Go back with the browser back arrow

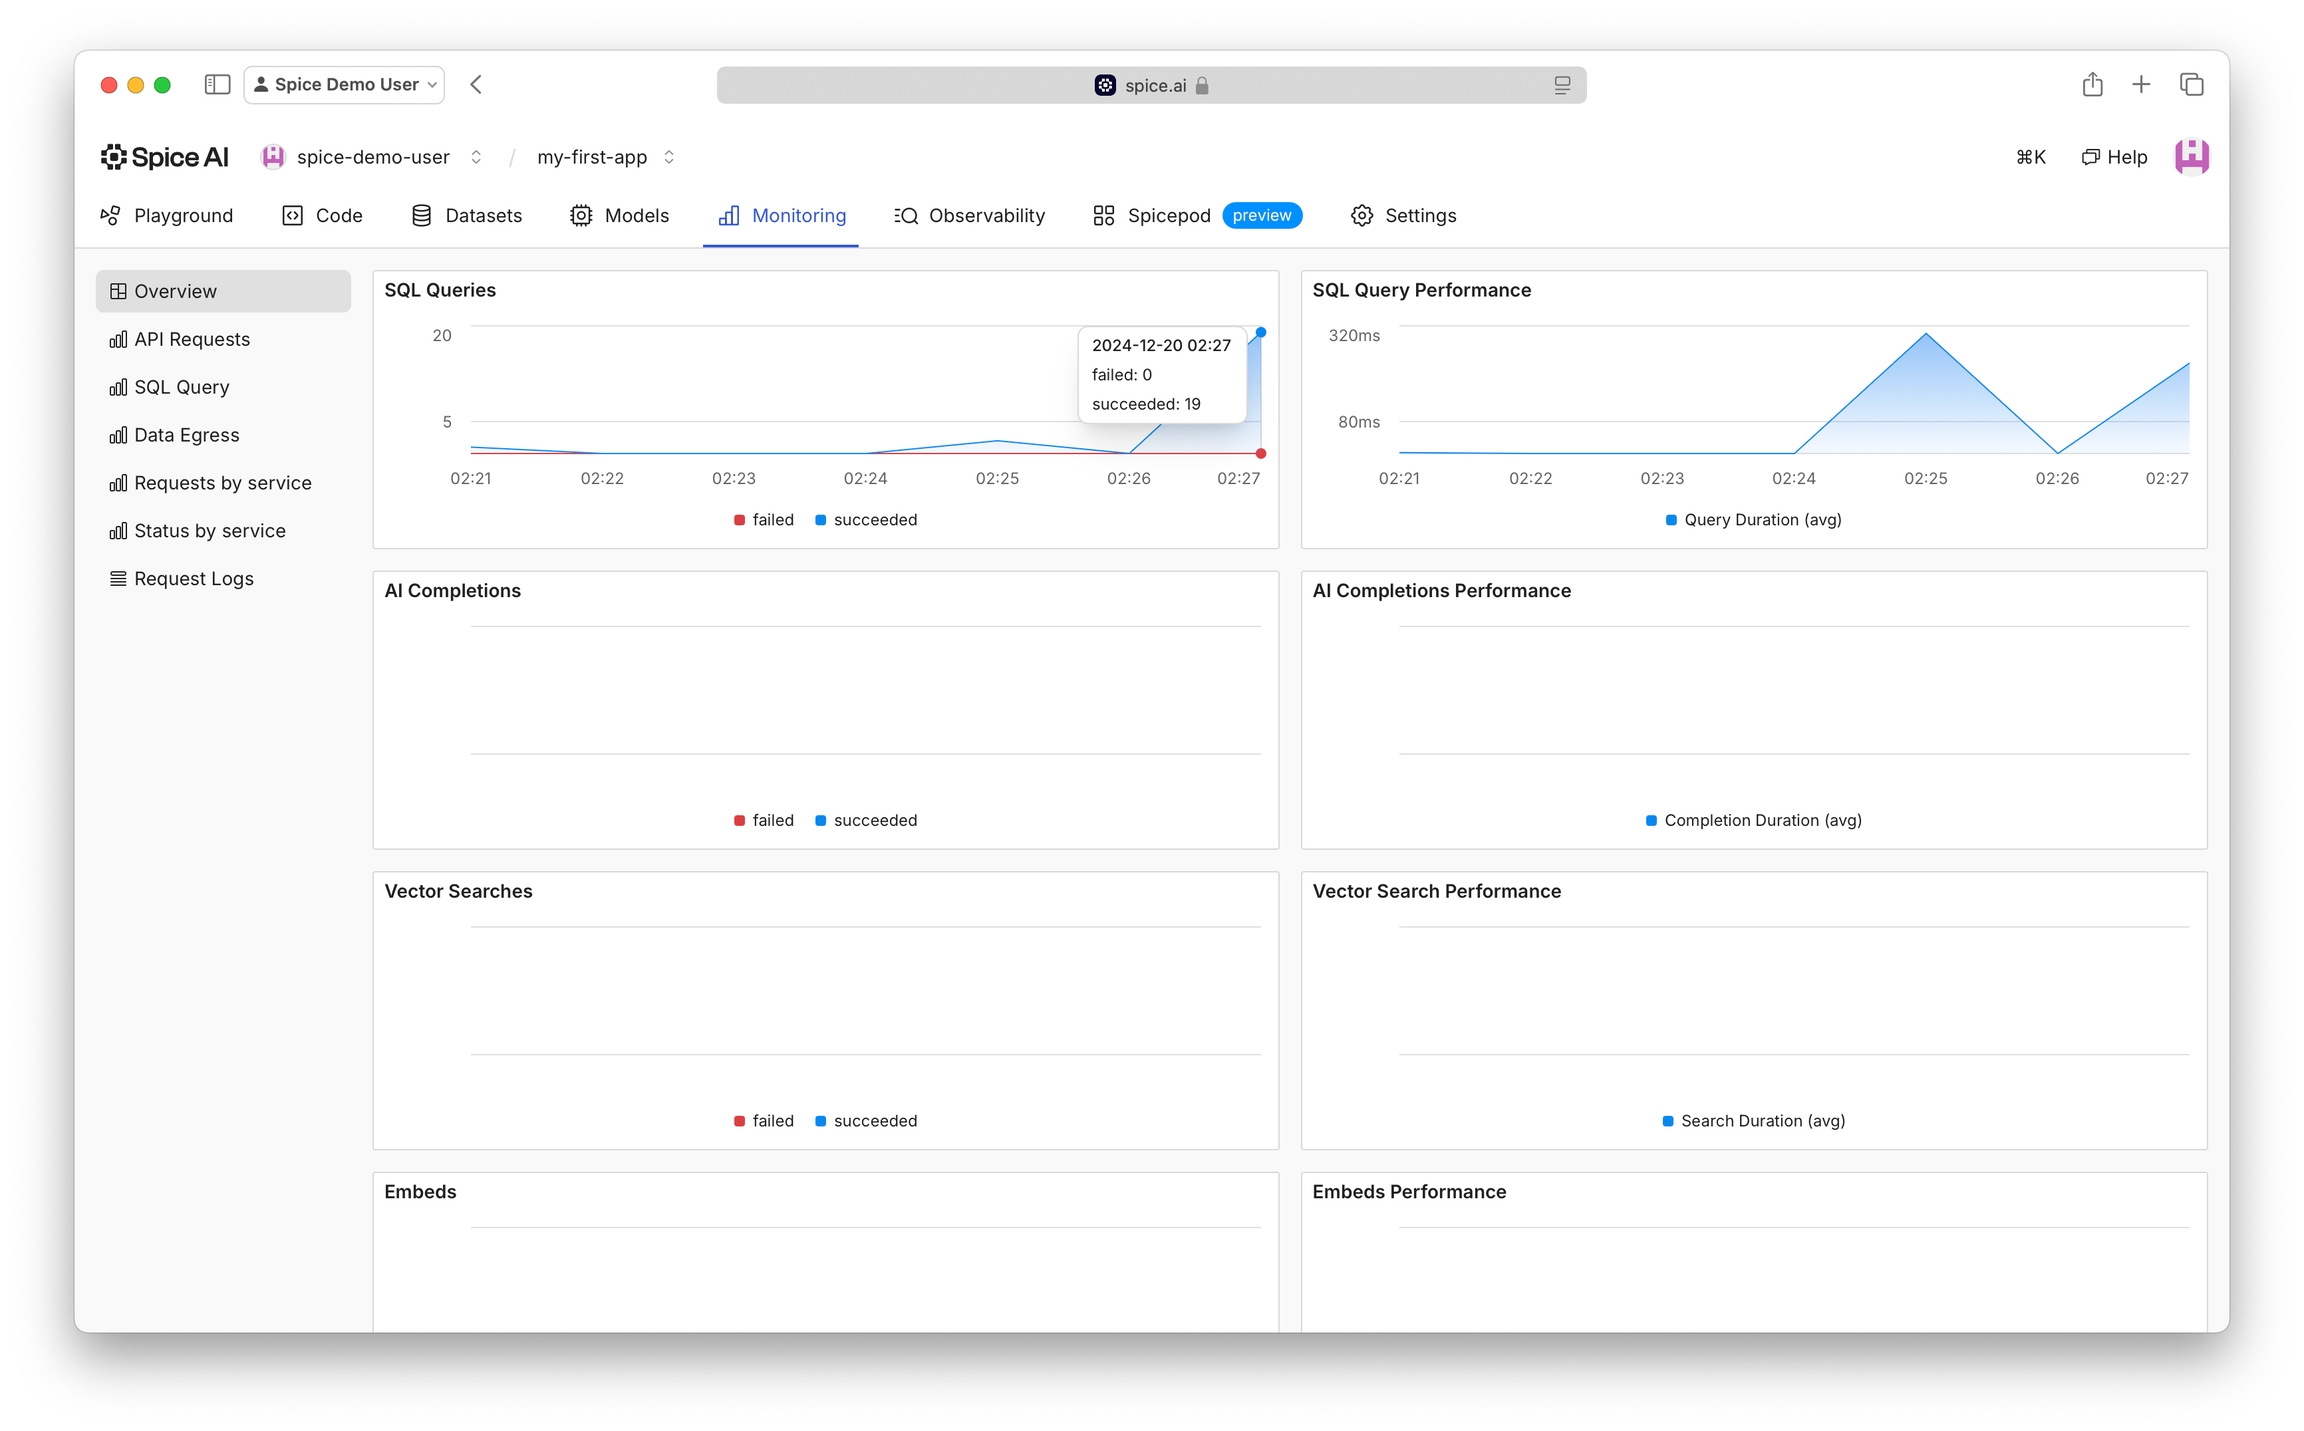476,85
